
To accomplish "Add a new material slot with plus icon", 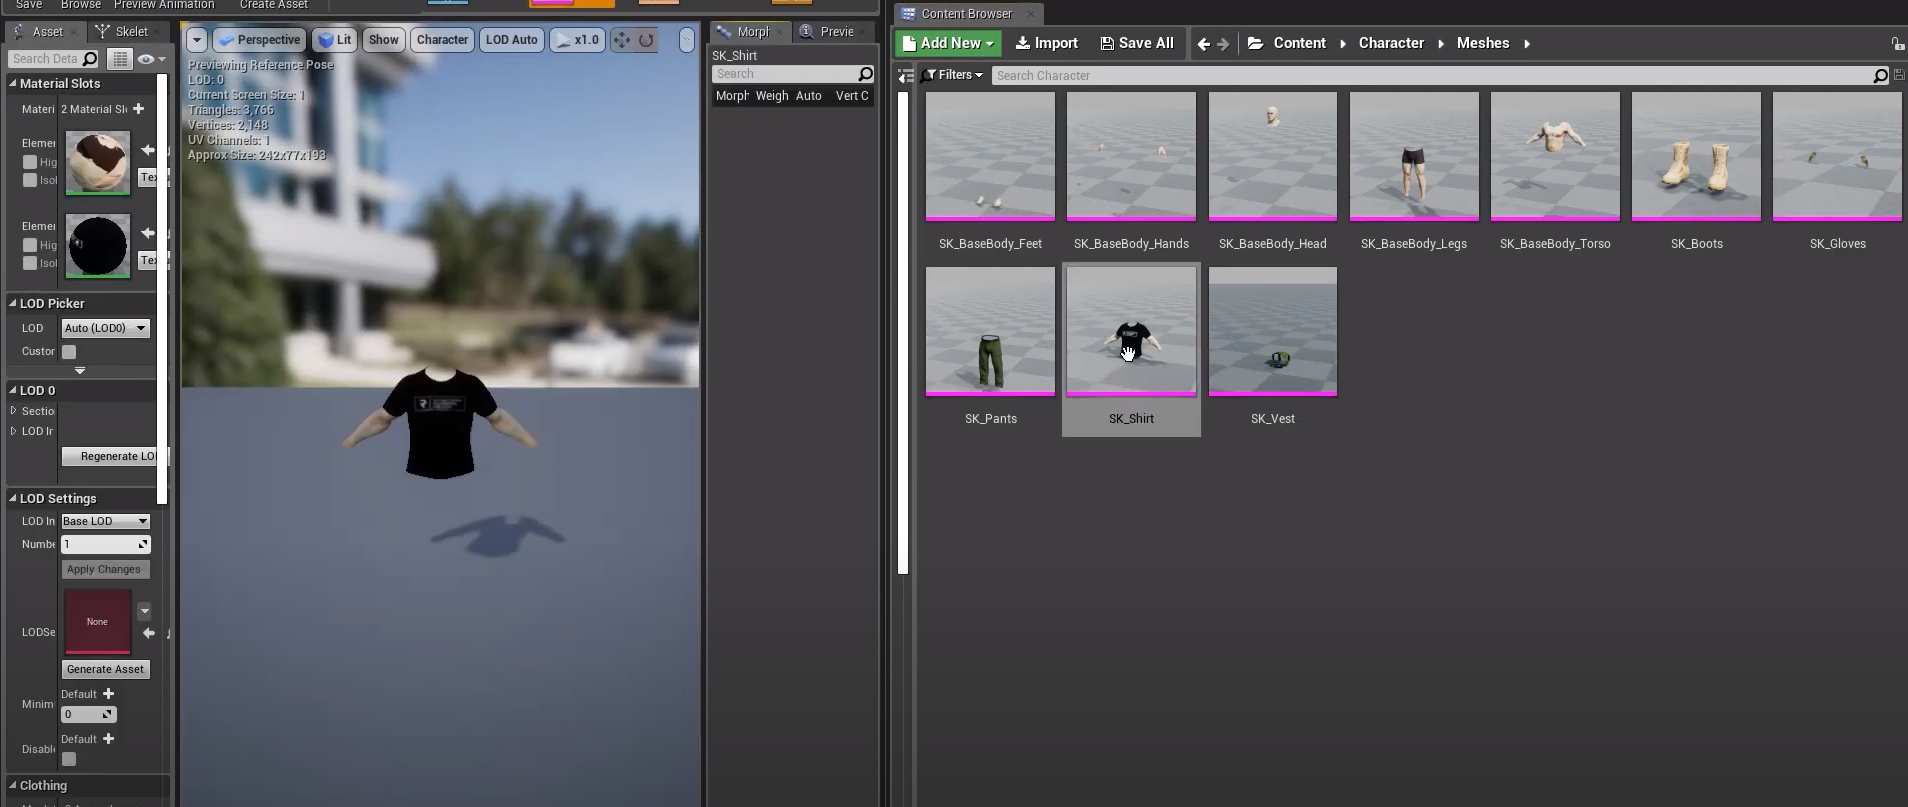I will click(139, 109).
